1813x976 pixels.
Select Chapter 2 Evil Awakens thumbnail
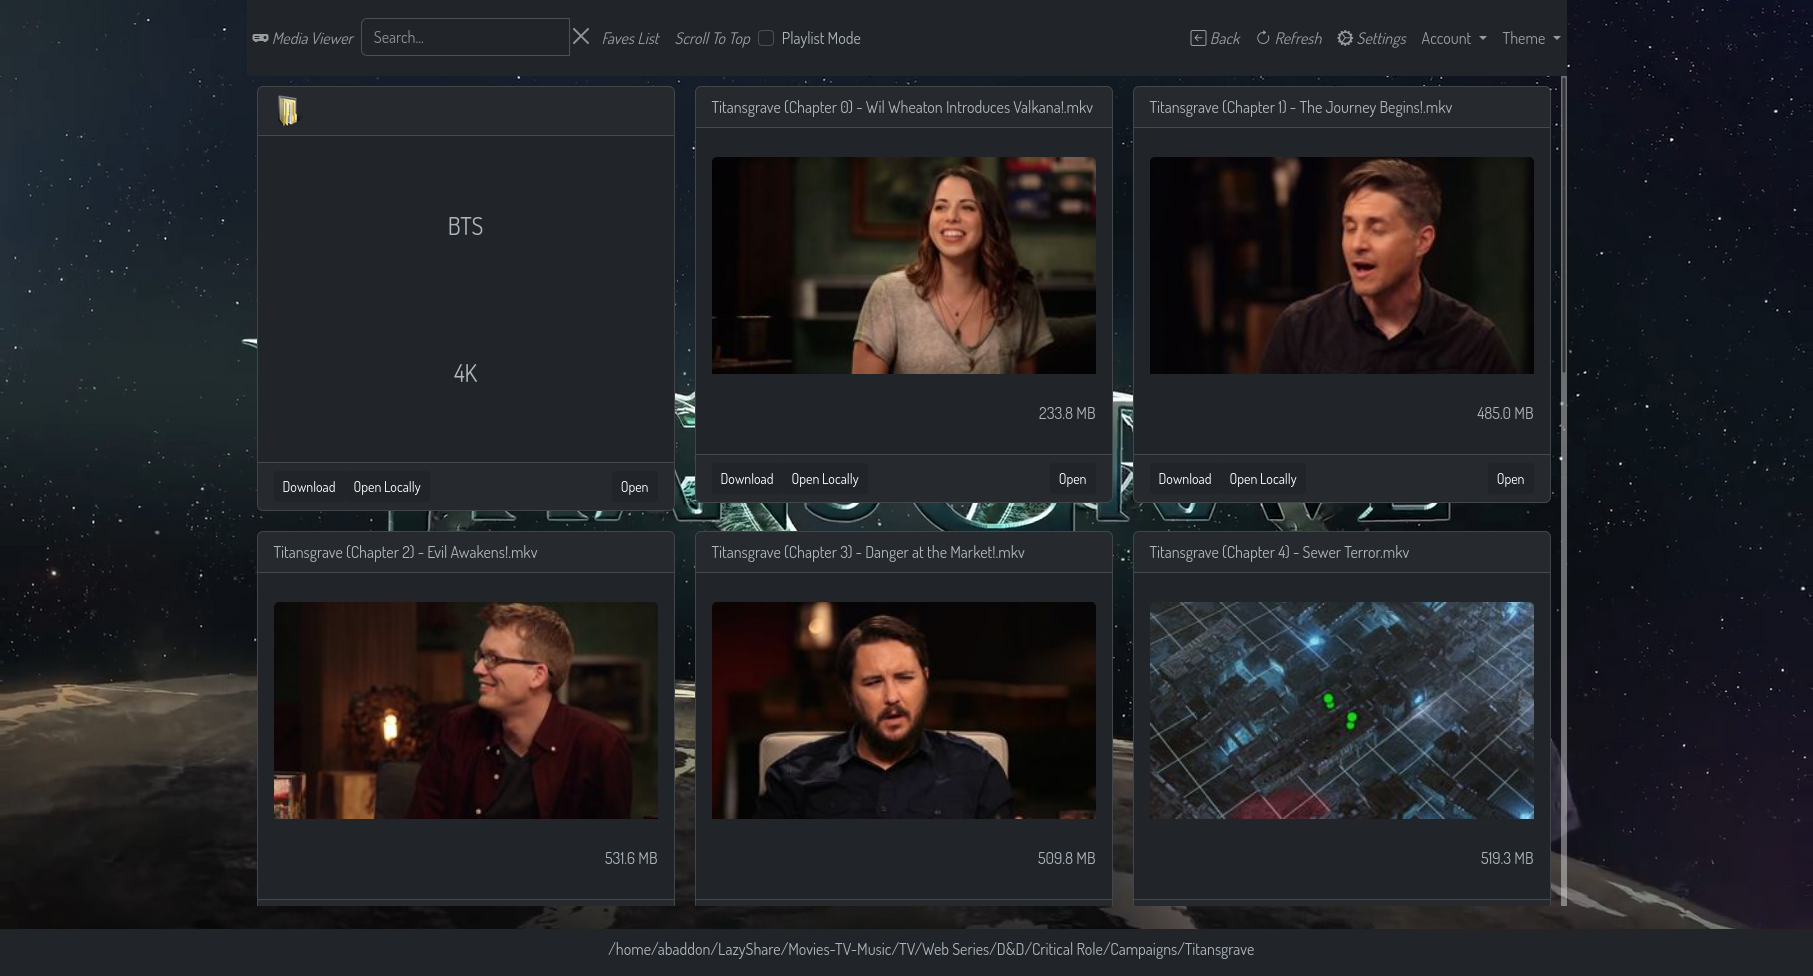point(466,710)
